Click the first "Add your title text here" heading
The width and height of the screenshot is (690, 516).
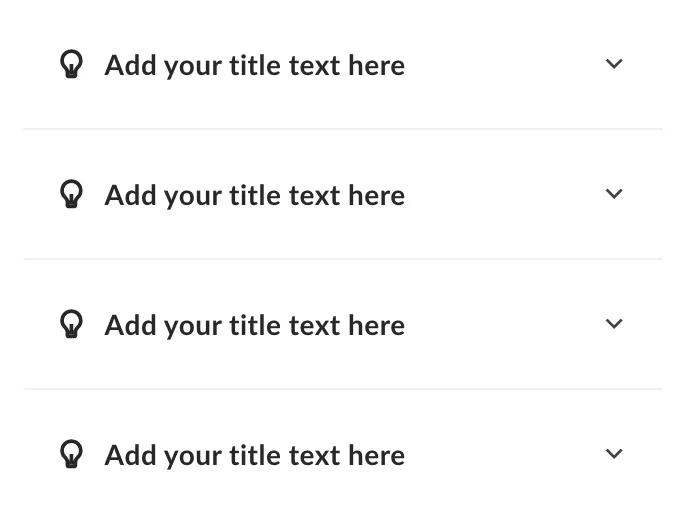pos(255,66)
